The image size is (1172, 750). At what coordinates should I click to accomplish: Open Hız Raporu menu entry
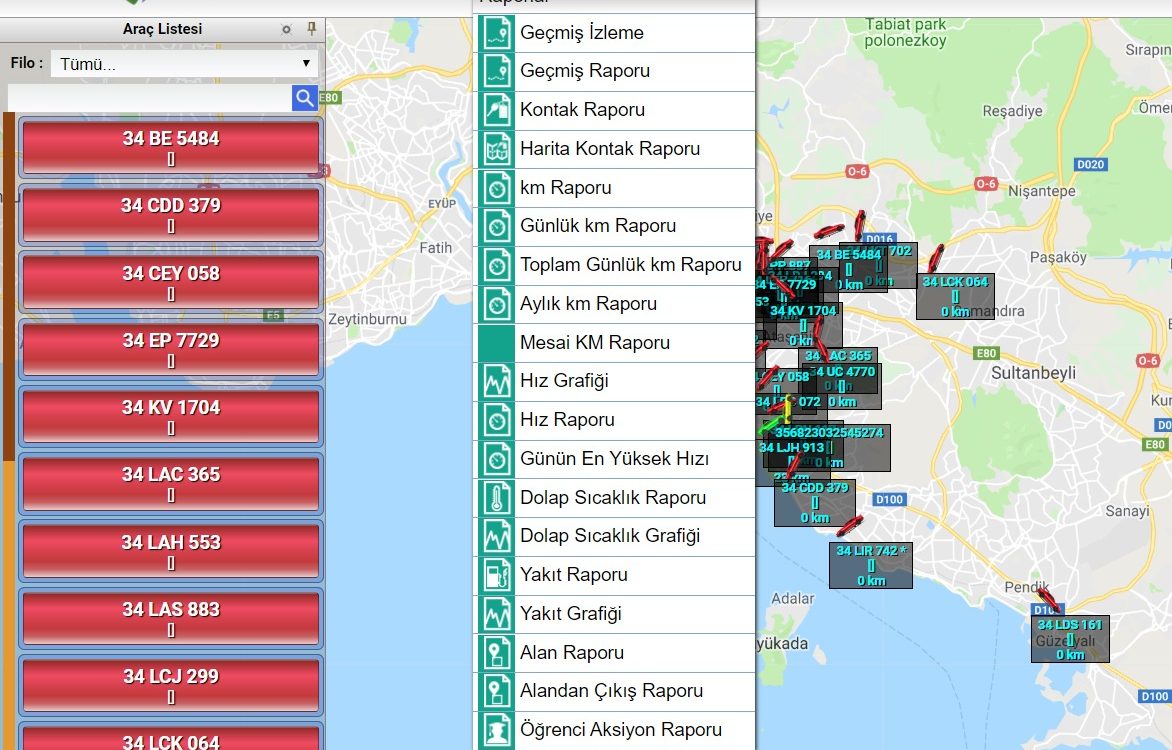tap(614, 420)
